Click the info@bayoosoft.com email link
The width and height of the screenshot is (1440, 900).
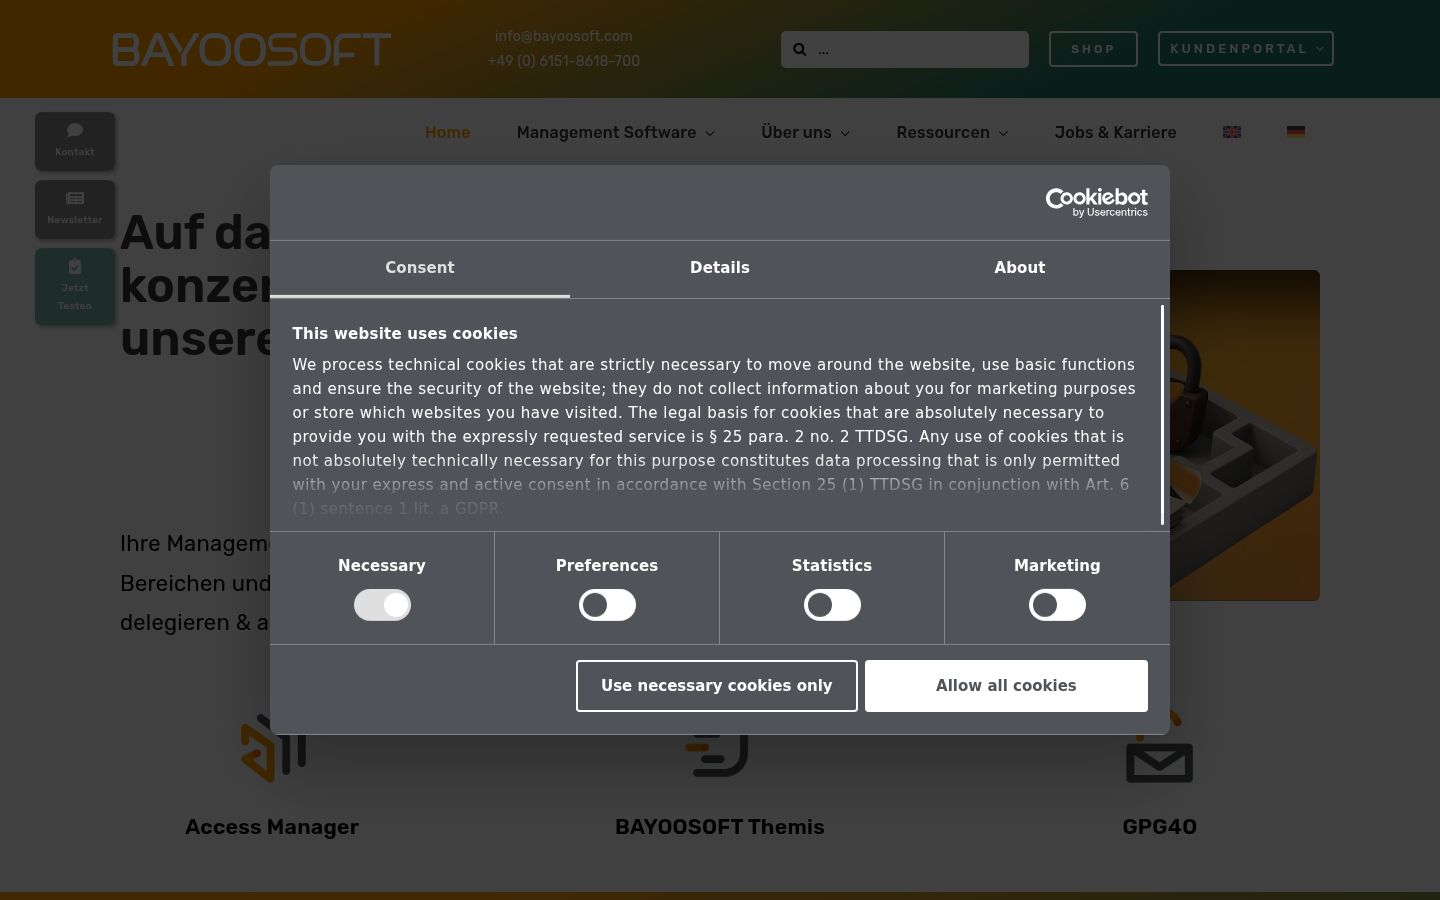click(564, 36)
